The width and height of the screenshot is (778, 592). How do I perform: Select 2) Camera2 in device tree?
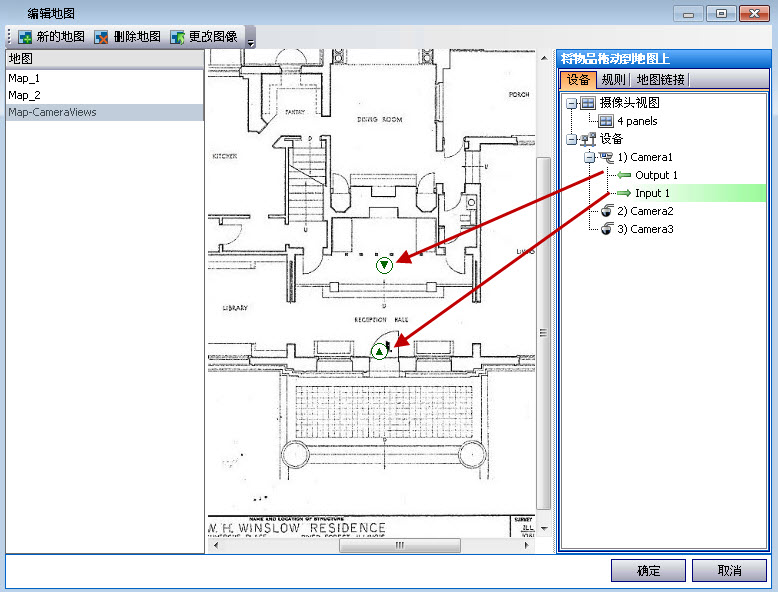click(645, 211)
